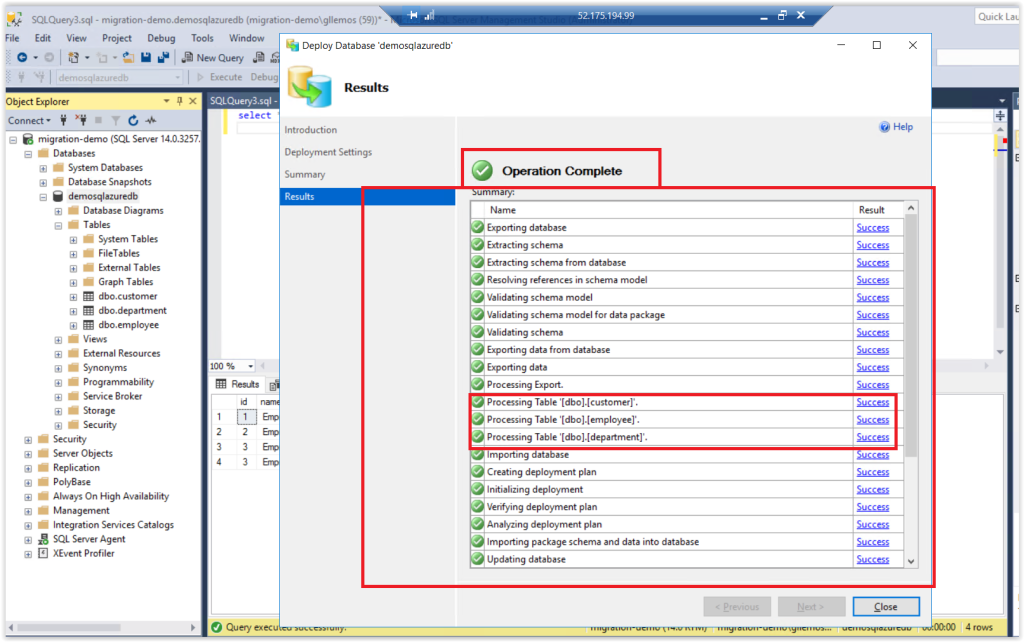Click the demosqlazuredb database cylinder icon
The image size is (1024, 642).
tap(58, 197)
